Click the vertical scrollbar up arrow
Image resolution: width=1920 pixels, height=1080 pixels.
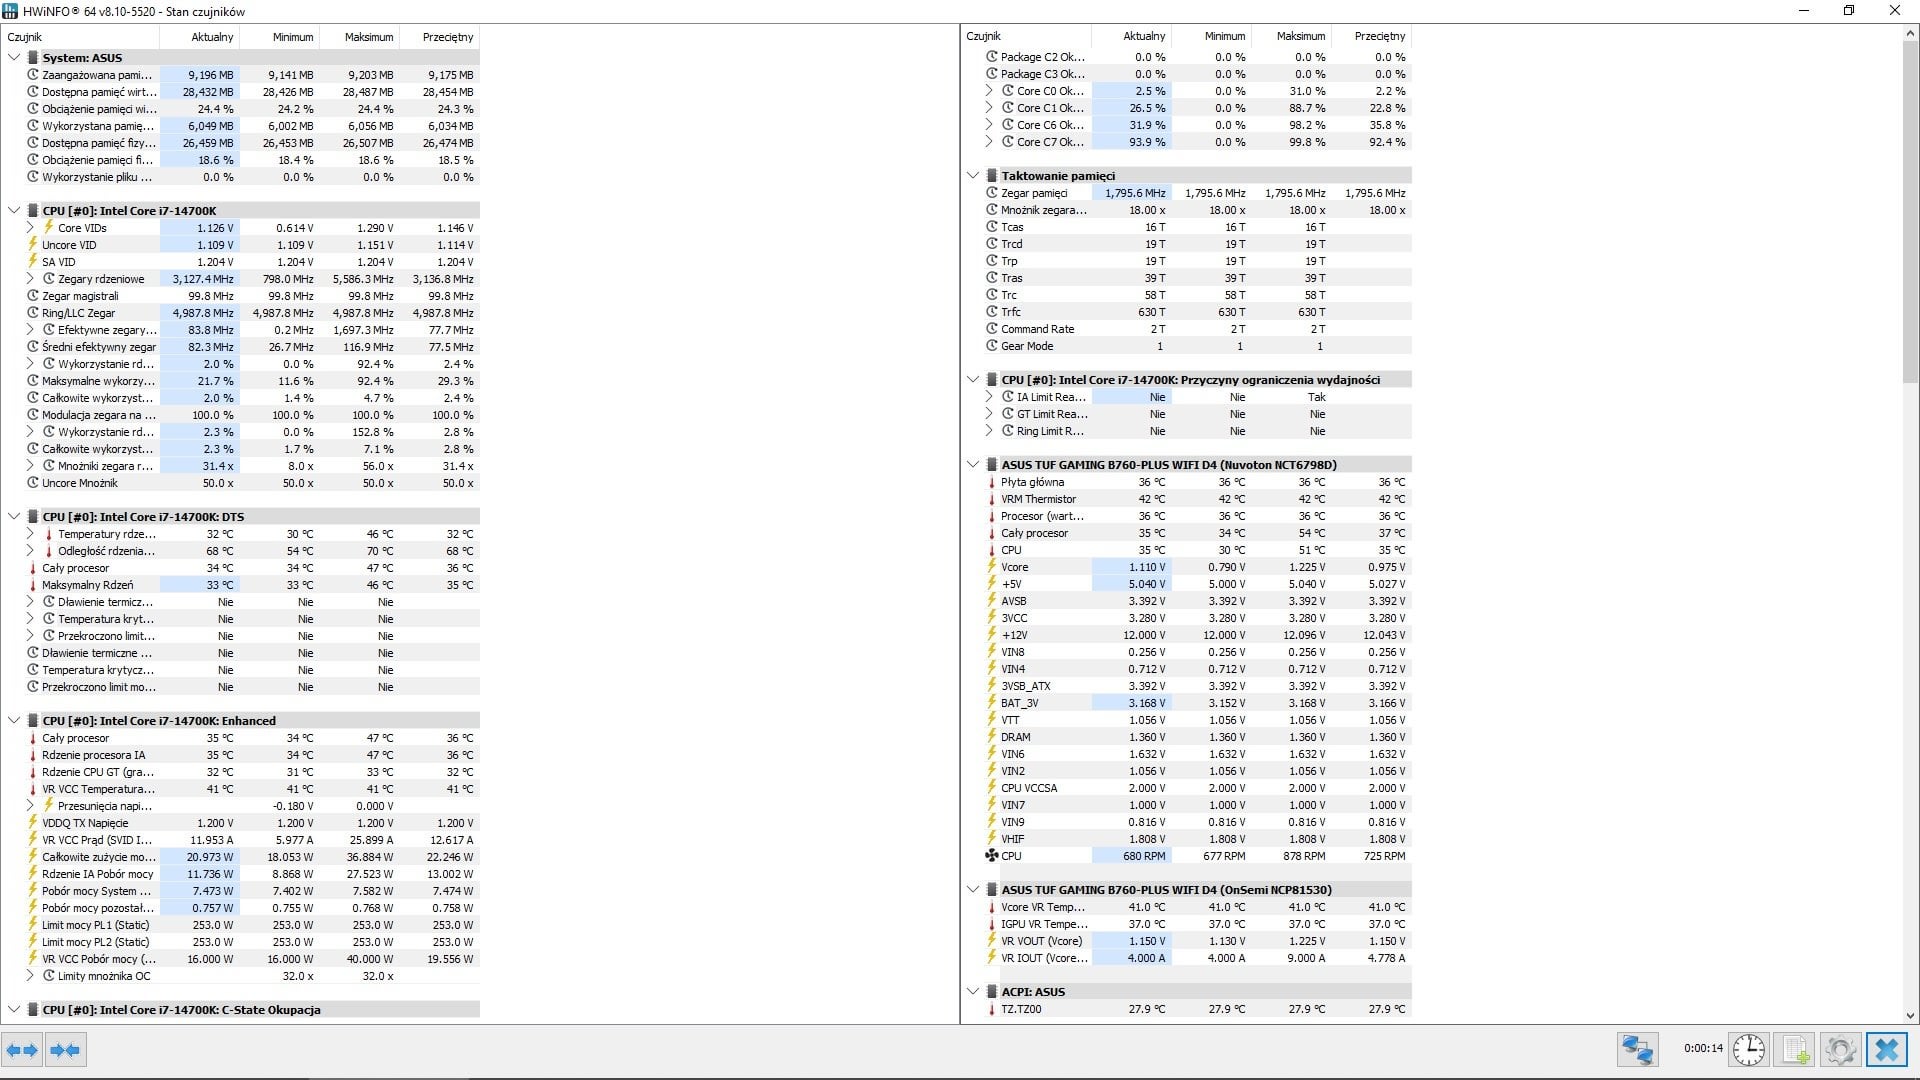point(1910,34)
